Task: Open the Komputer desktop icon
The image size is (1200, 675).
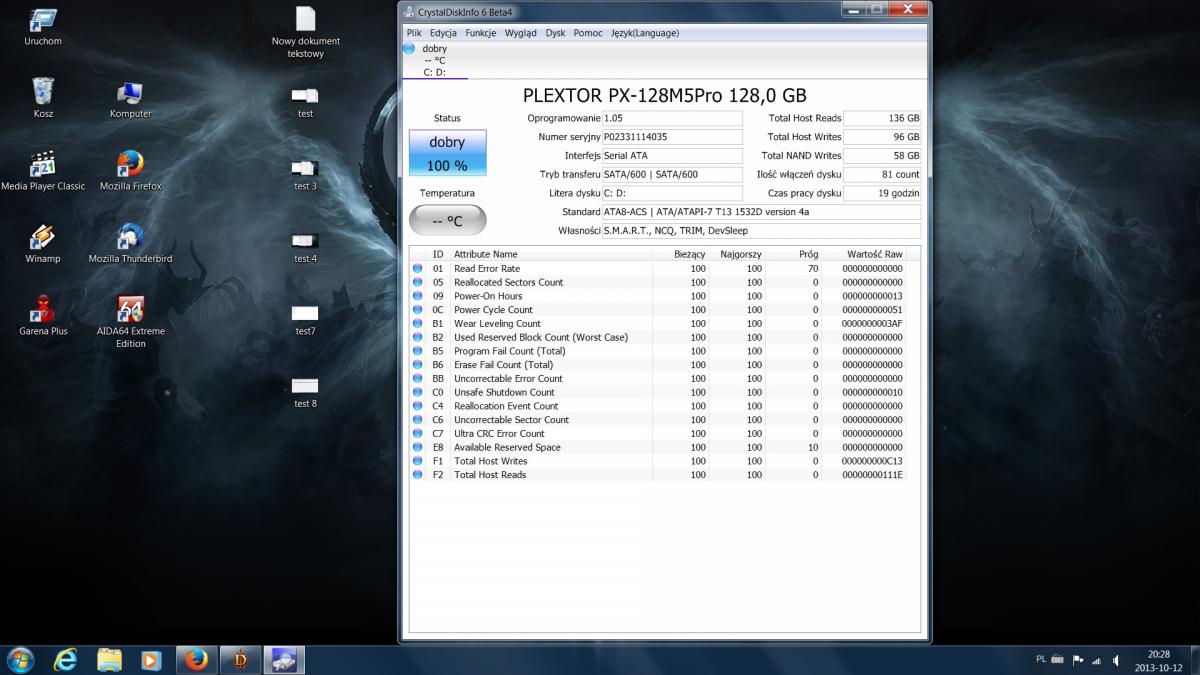Action: pos(130,99)
